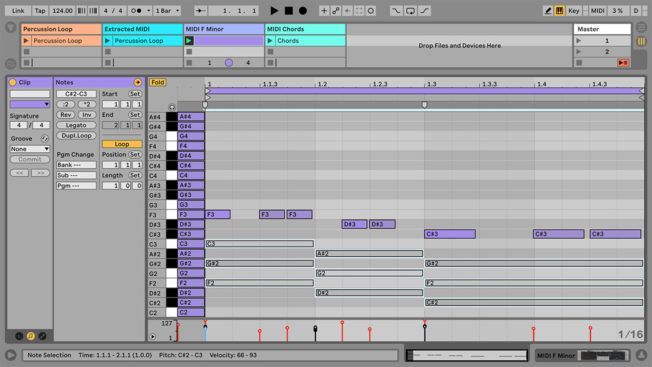
Task: Open the Groove Pool hot-swap button
Action: [x=44, y=138]
